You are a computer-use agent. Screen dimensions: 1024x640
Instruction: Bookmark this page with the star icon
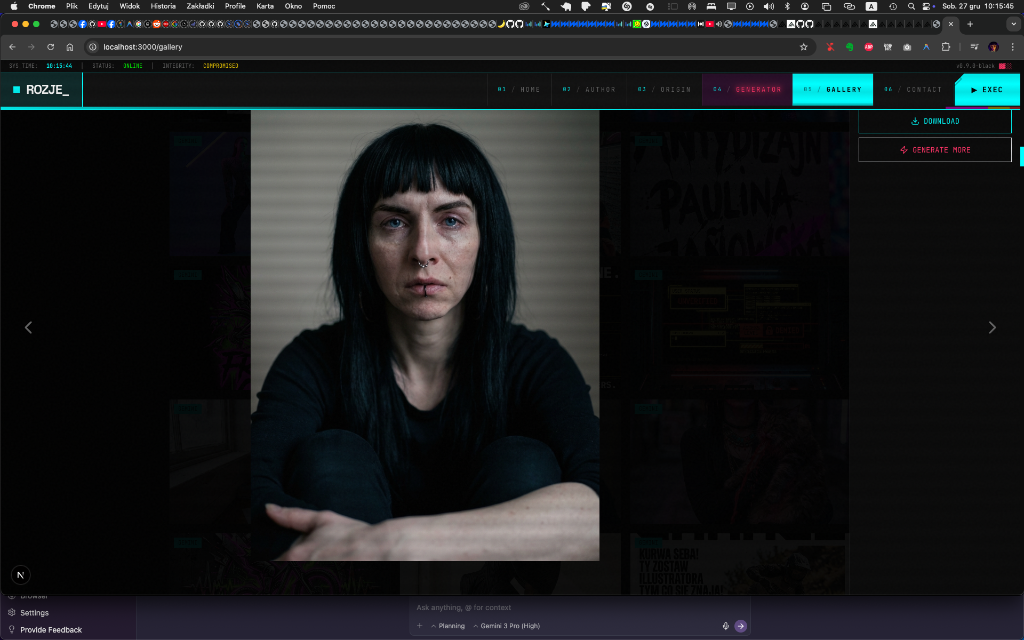point(803,47)
